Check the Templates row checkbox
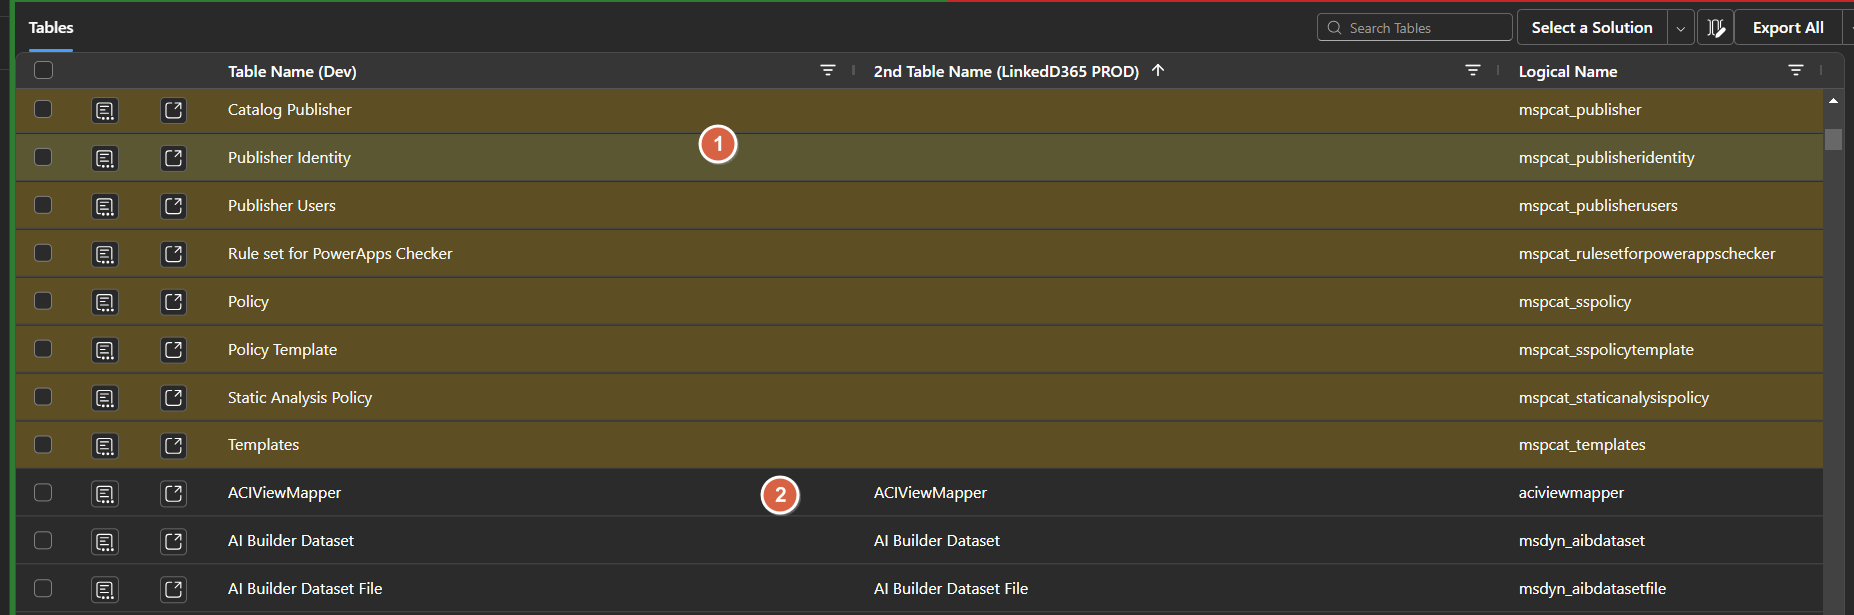Screen dimensions: 1854x615 [x=43, y=444]
